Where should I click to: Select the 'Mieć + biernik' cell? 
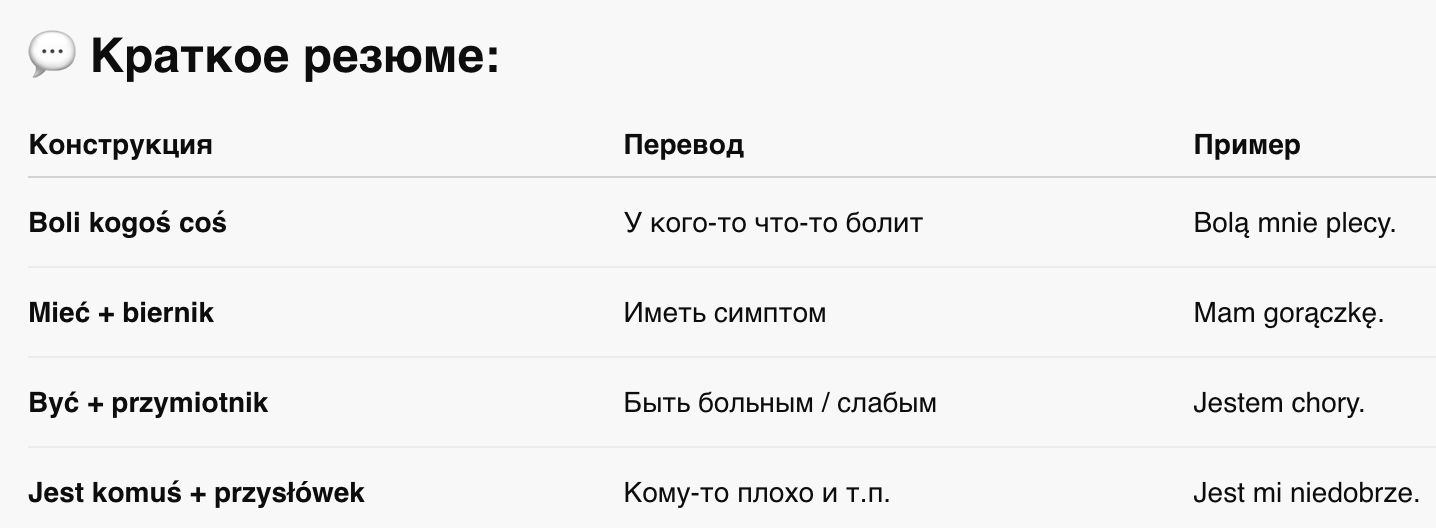point(121,313)
